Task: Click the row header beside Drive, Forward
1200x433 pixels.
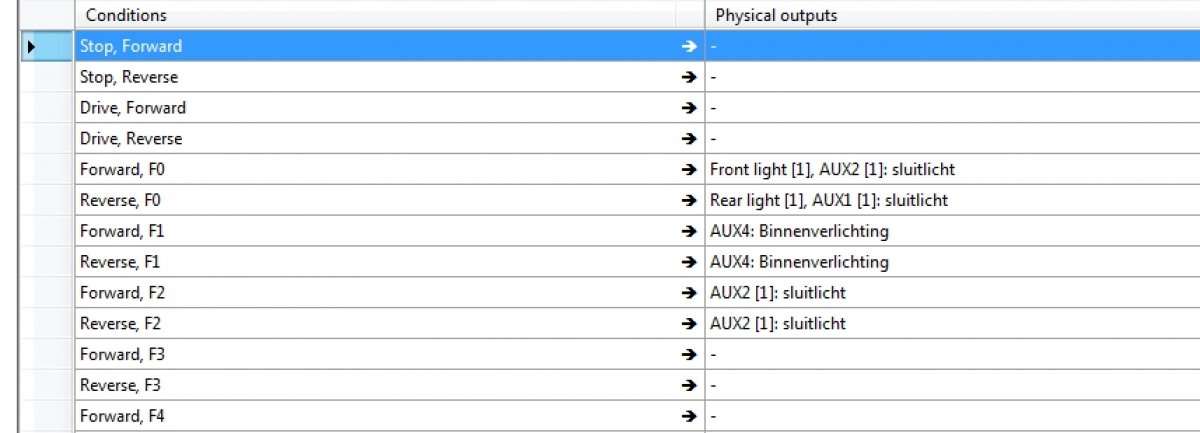Action: coord(47,108)
